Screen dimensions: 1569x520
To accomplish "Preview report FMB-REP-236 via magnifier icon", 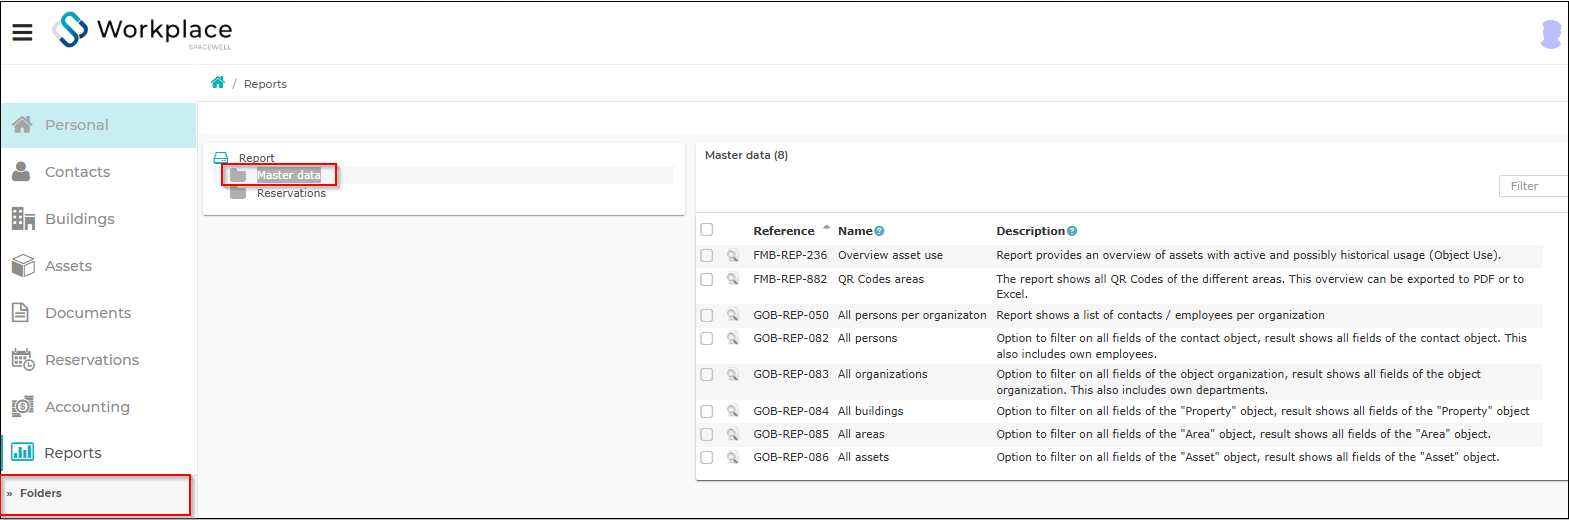I will point(733,256).
